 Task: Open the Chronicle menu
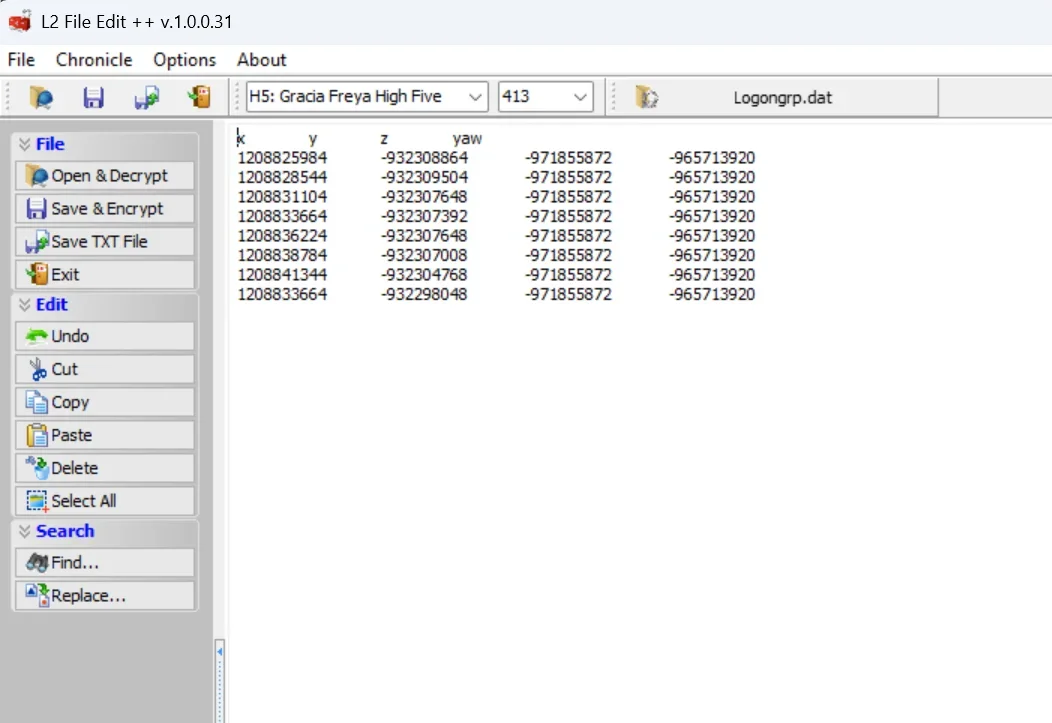[x=94, y=60]
